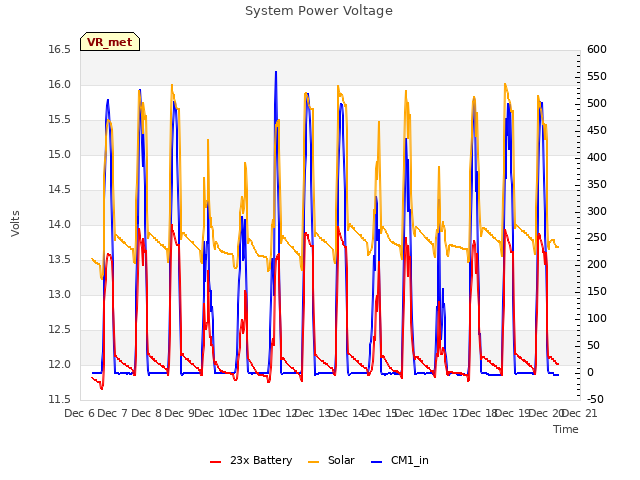Click the -50 right axis tick label
640x480 pixels.
point(596,399)
